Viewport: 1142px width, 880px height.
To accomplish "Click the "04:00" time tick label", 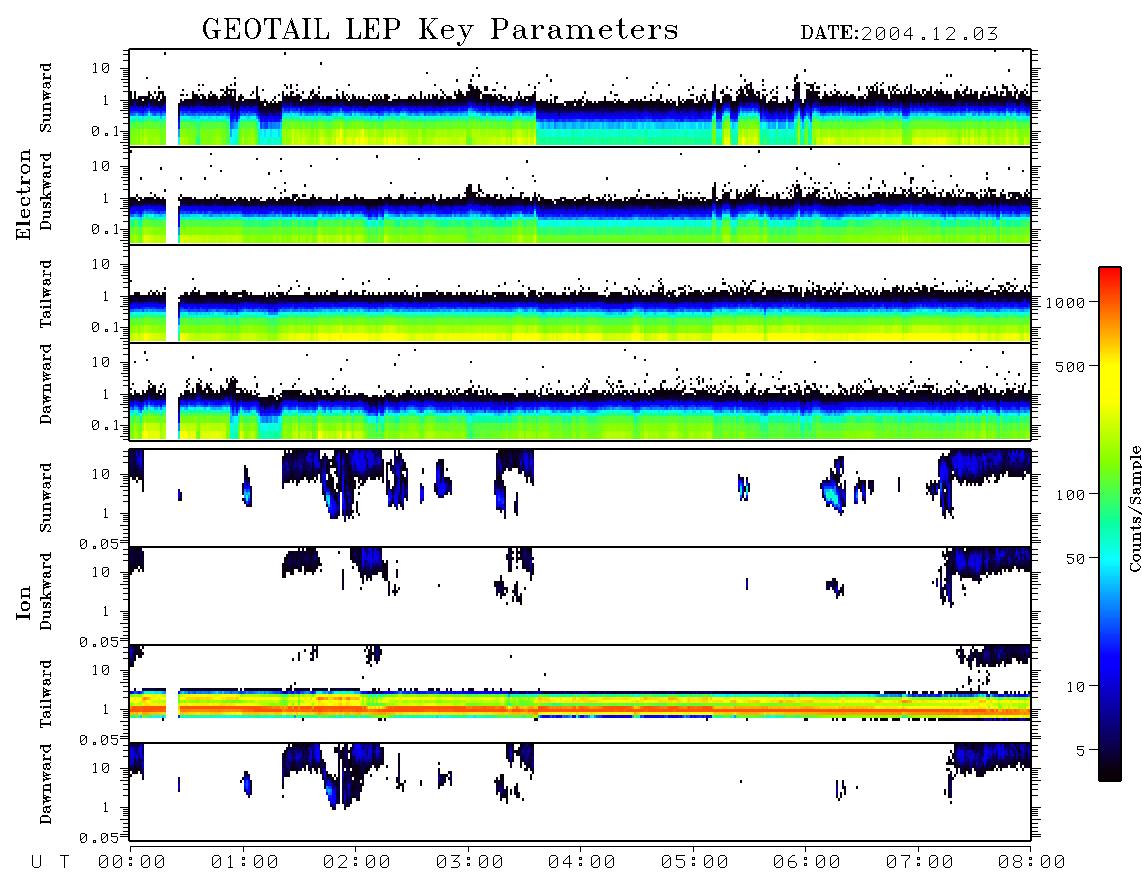I will [582, 863].
